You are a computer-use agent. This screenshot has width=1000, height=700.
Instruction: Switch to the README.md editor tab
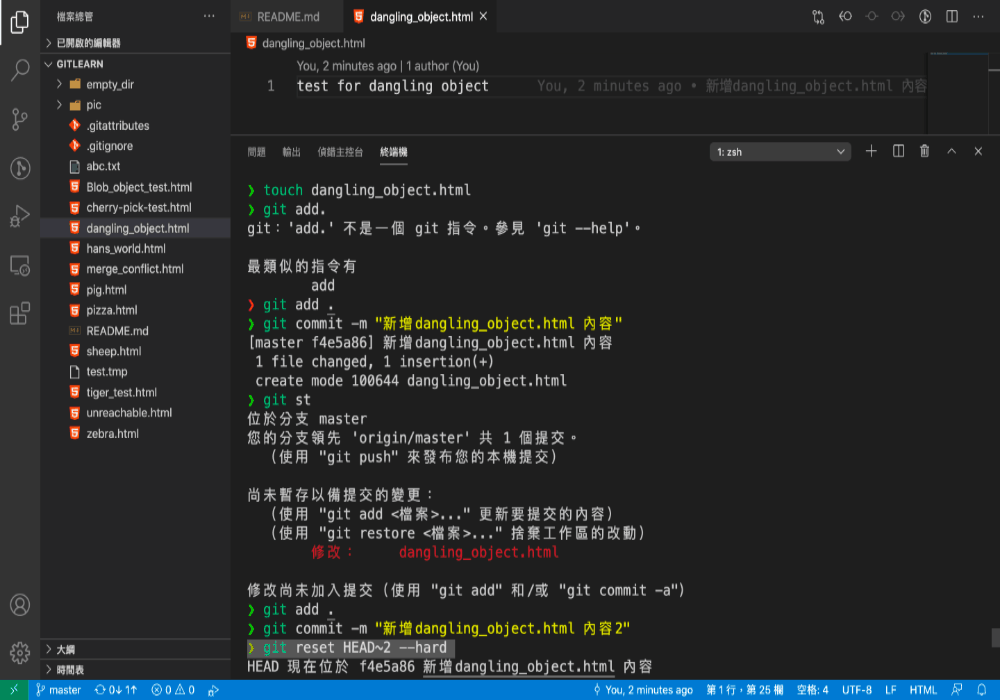pyautogui.click(x=286, y=17)
